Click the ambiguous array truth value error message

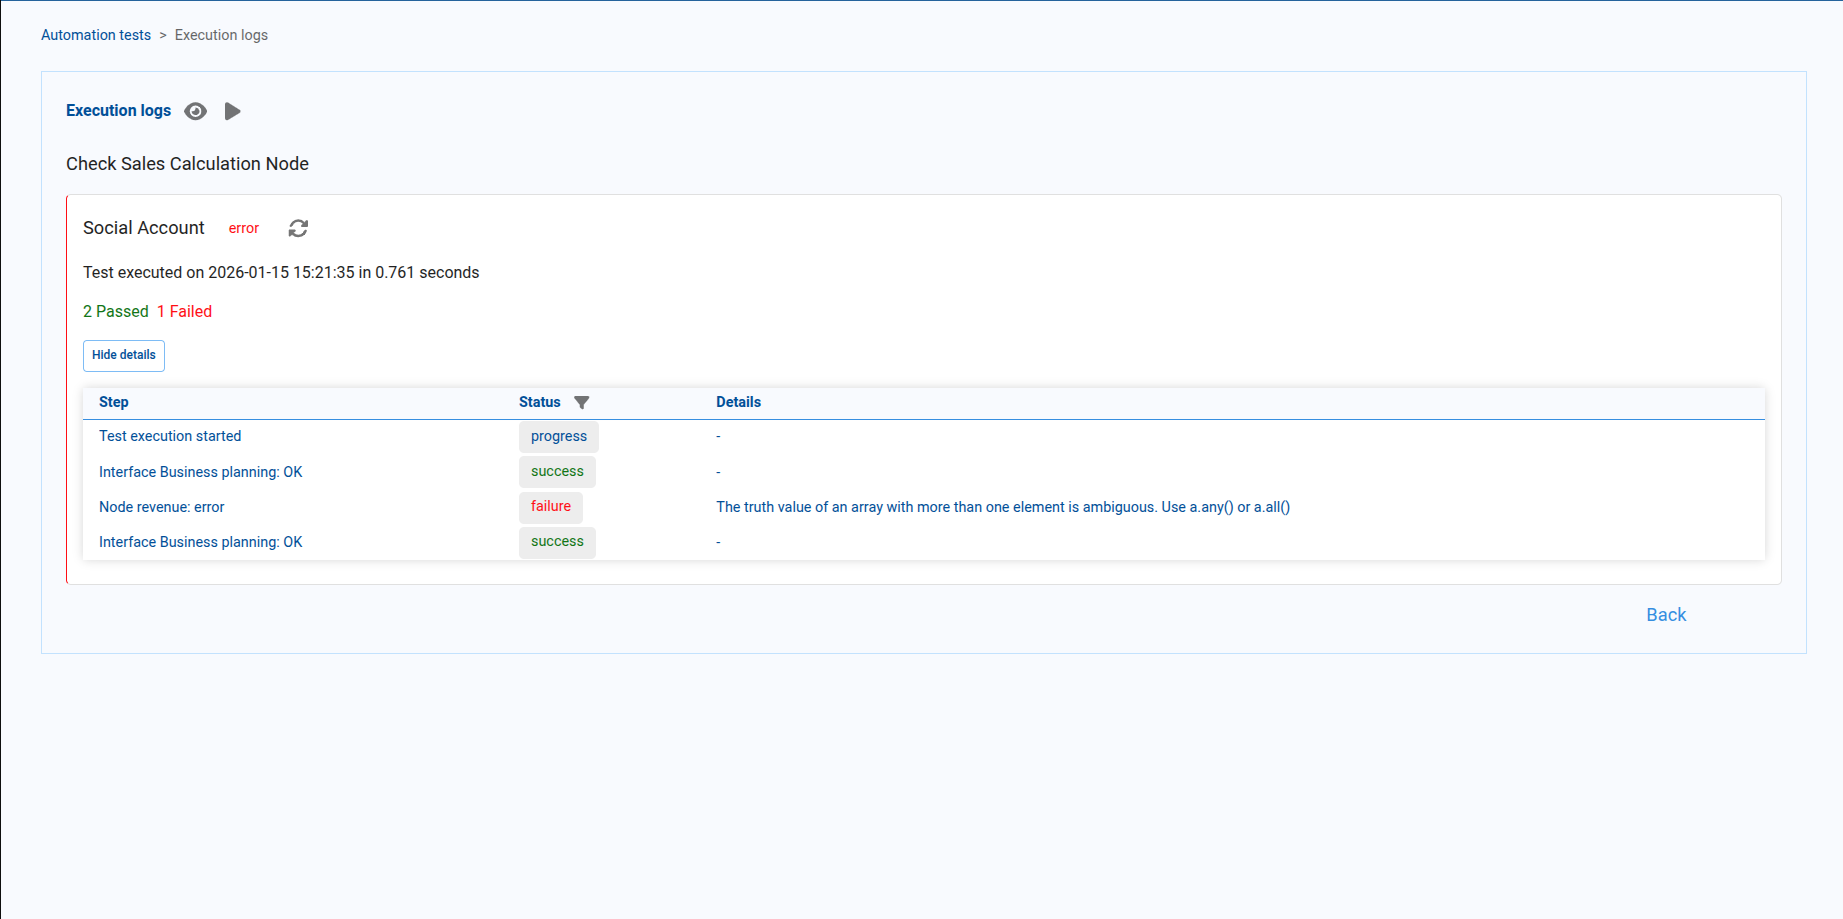tap(1002, 507)
